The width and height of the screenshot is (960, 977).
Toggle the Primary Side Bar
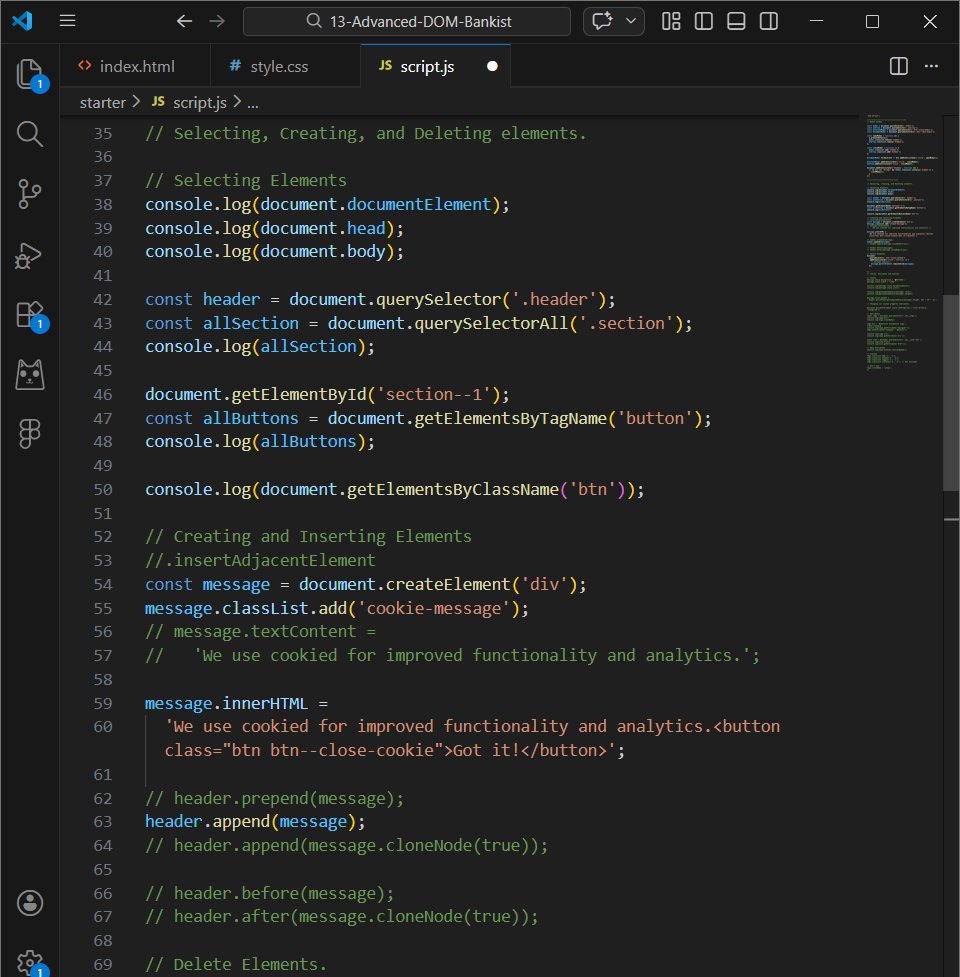pos(703,20)
